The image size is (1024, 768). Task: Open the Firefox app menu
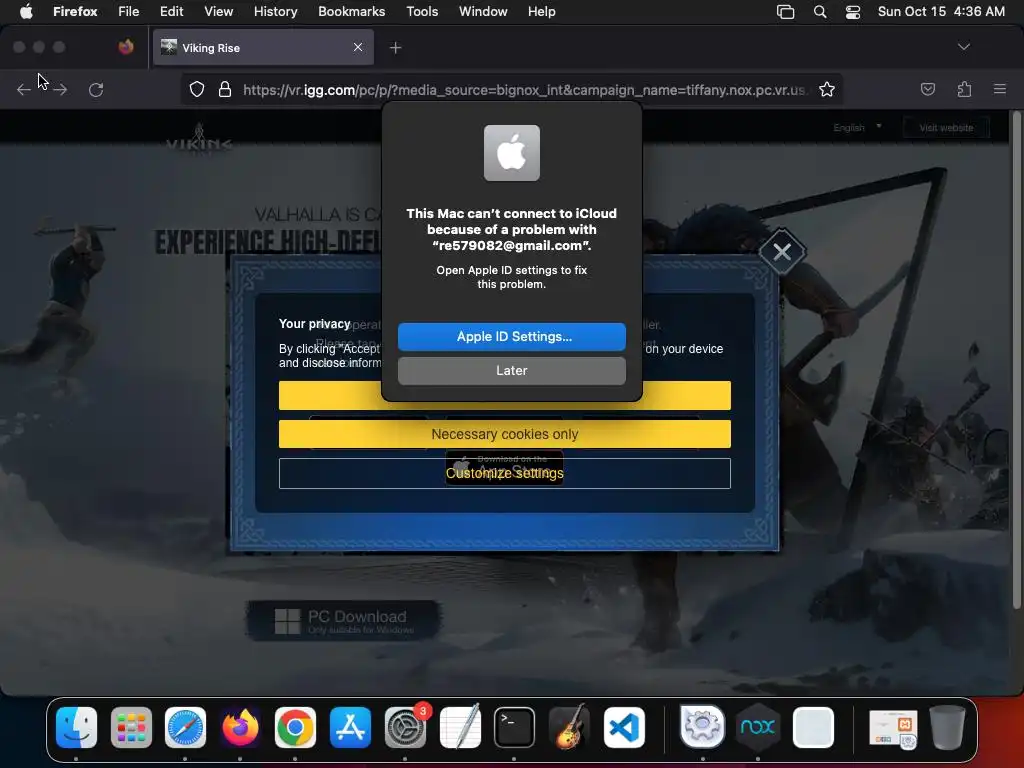(x=75, y=11)
